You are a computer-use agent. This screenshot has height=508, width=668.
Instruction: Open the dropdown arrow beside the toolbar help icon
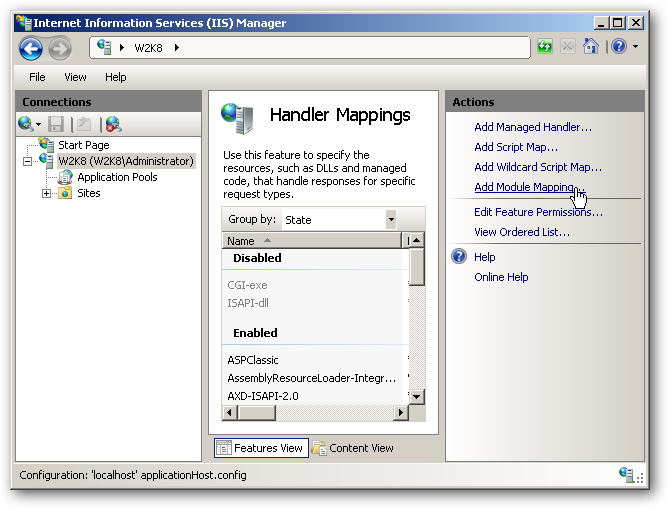636,46
